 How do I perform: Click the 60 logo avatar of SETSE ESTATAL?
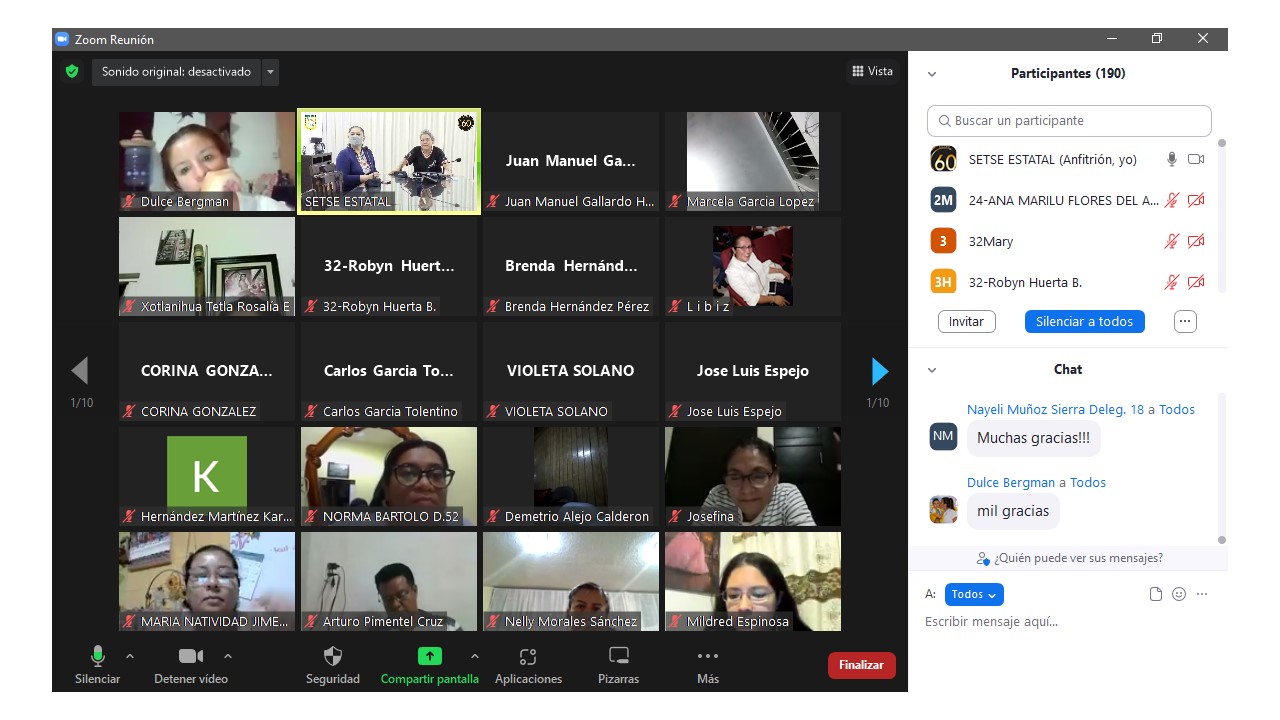(x=943, y=159)
